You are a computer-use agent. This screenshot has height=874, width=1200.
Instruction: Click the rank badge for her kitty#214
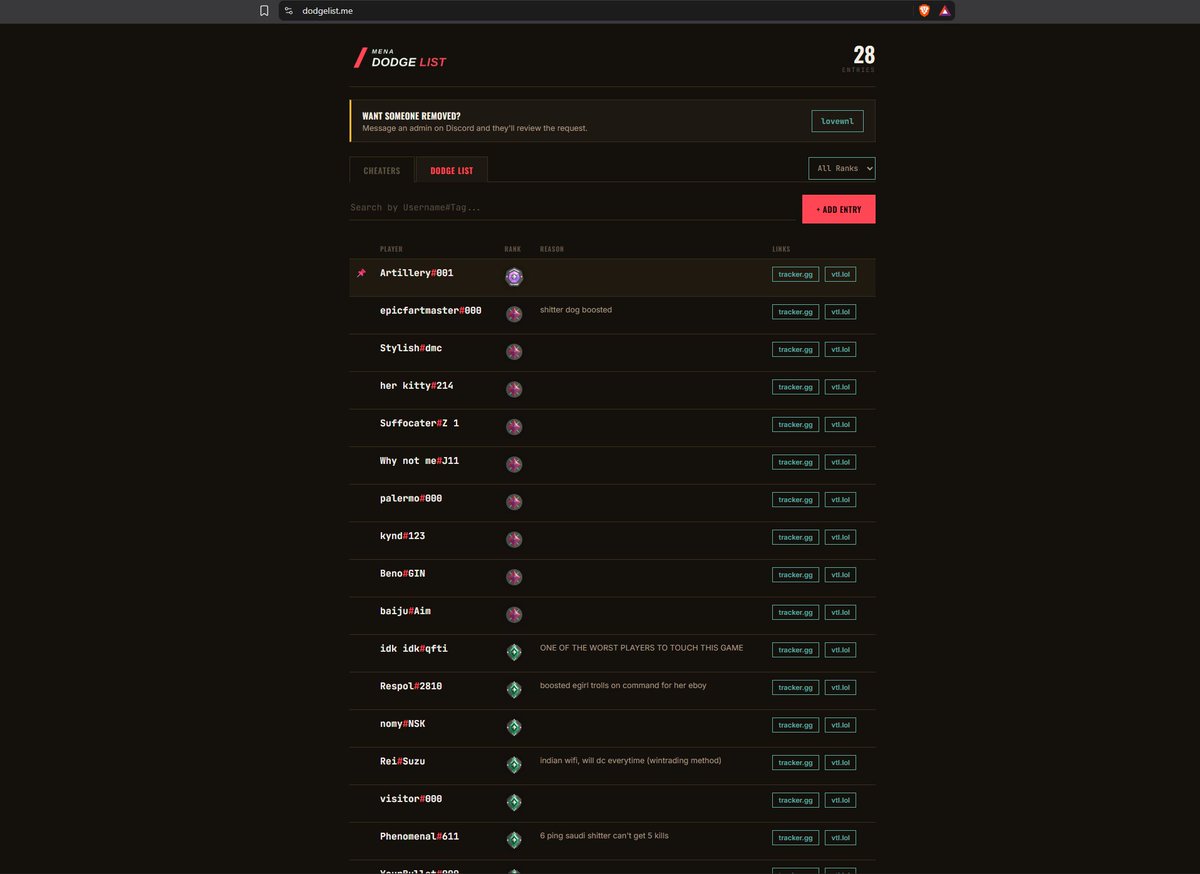point(514,389)
